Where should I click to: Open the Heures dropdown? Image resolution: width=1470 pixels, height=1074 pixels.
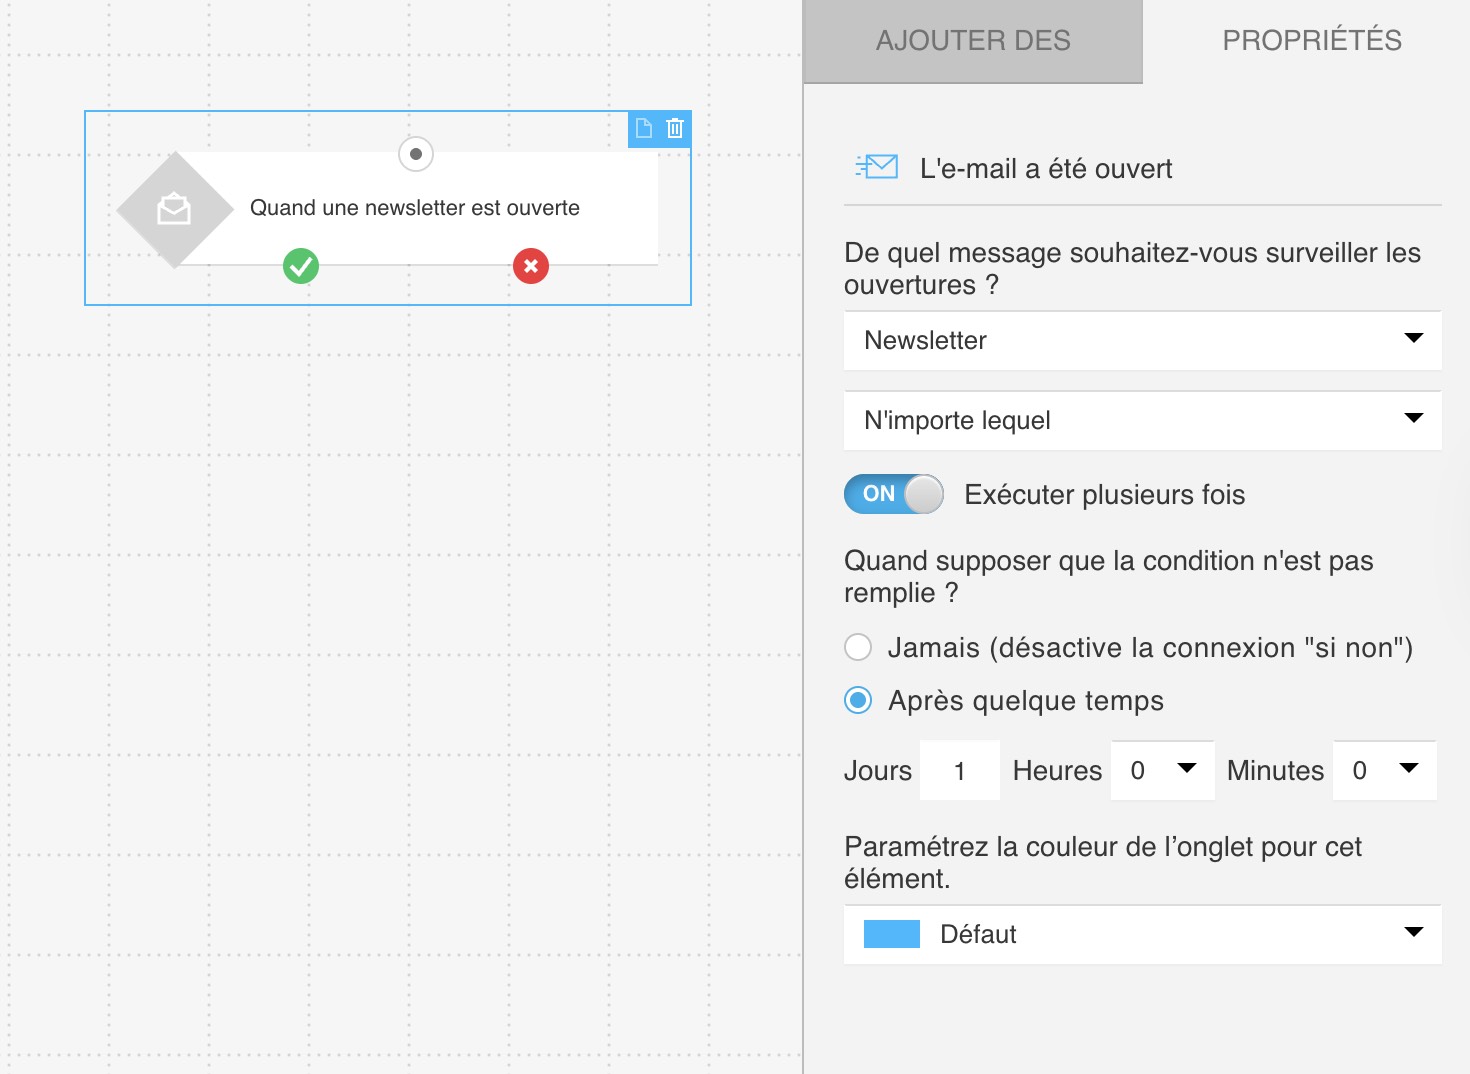pos(1162,770)
